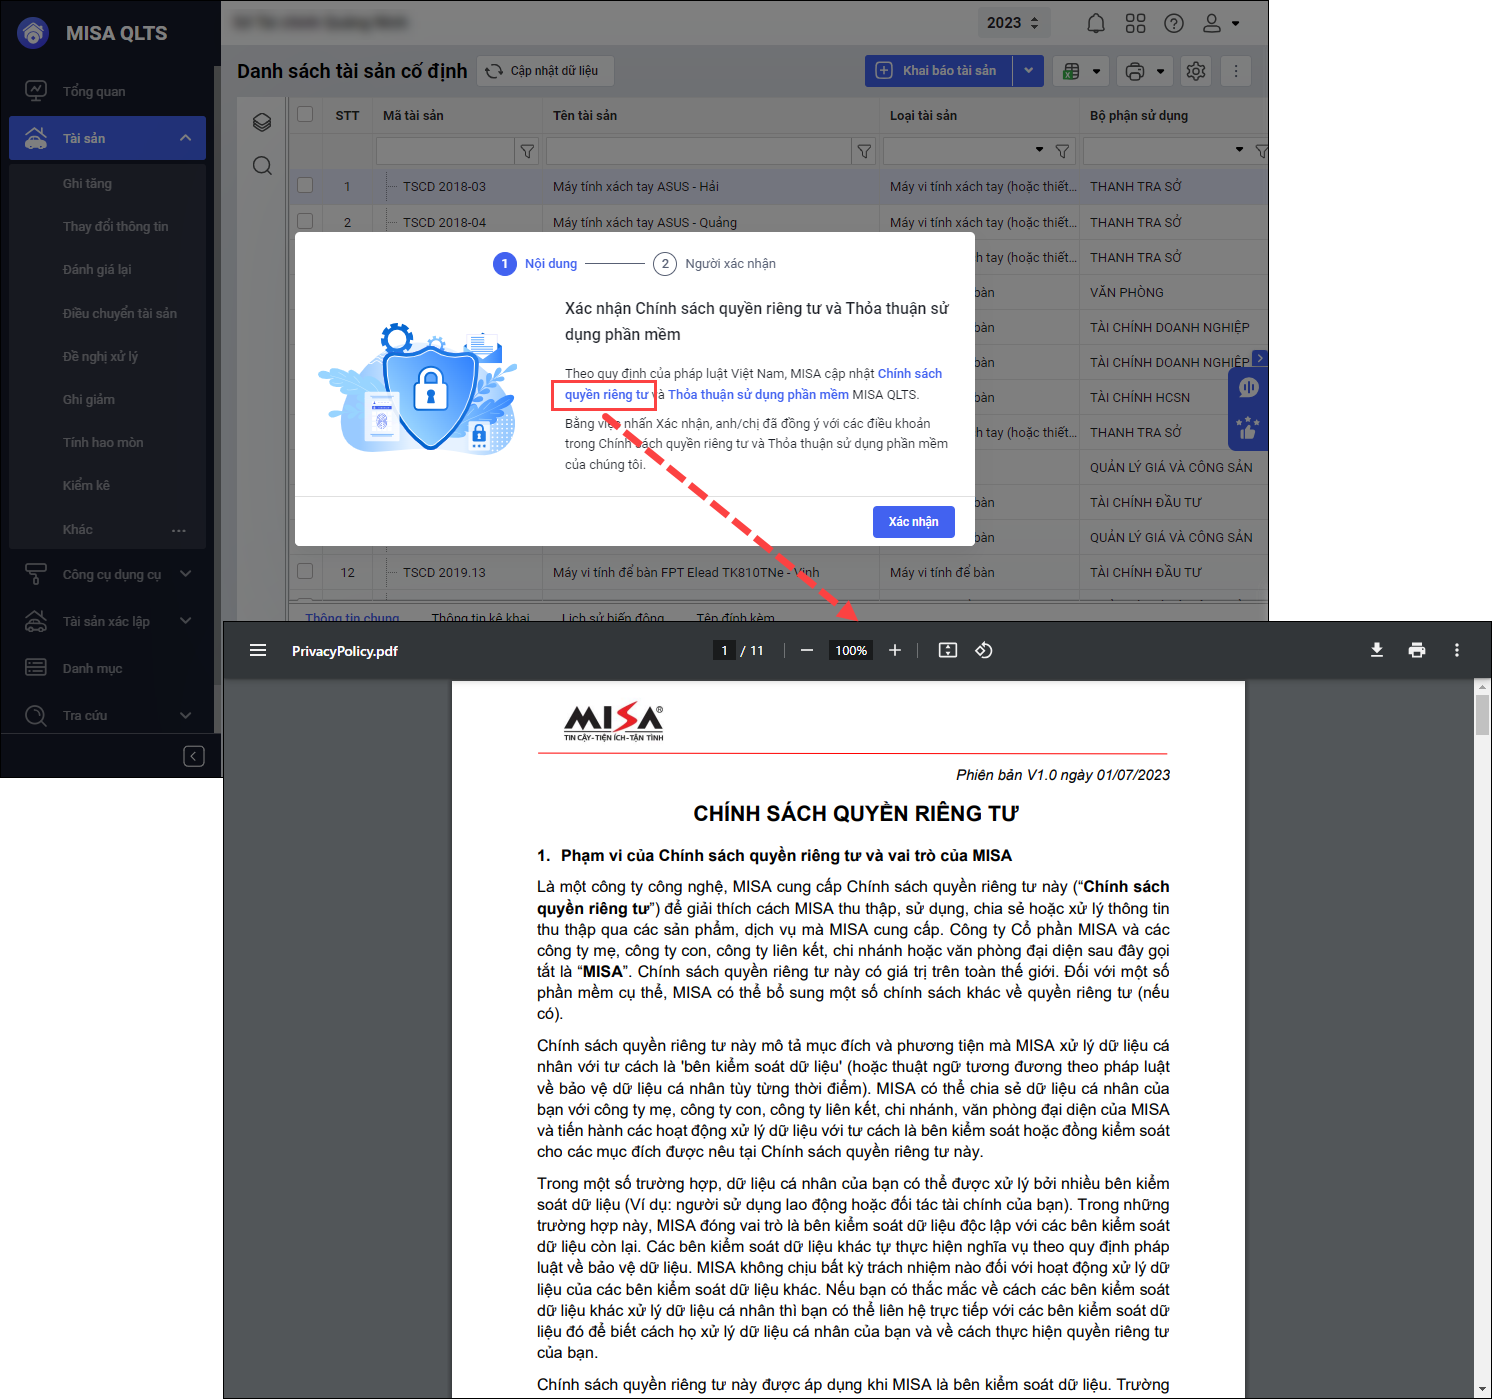Open the Khai báo tài sản dropdown arrow
This screenshot has width=1492, height=1399.
[x=1028, y=71]
